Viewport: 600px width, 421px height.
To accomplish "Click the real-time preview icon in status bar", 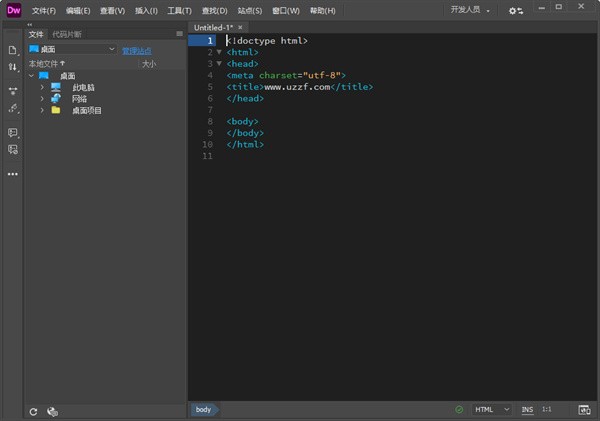I will click(x=584, y=410).
